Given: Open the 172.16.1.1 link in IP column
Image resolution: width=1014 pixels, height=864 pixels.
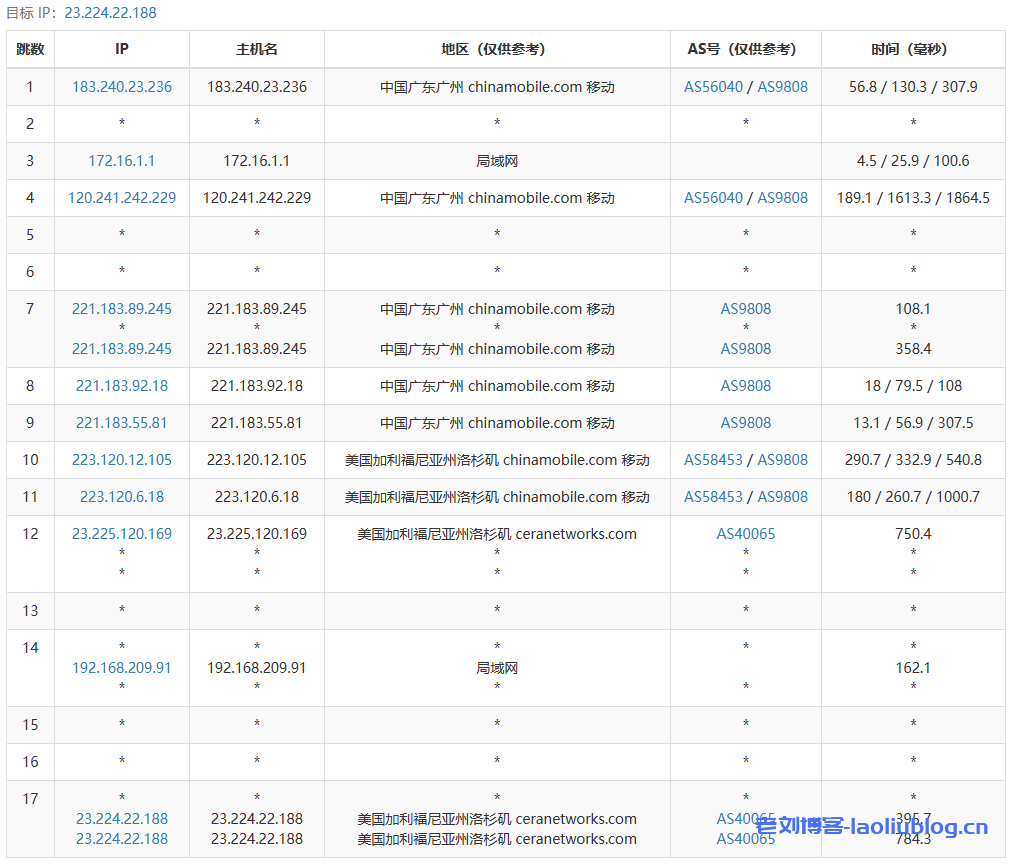Looking at the screenshot, I should 122,161.
